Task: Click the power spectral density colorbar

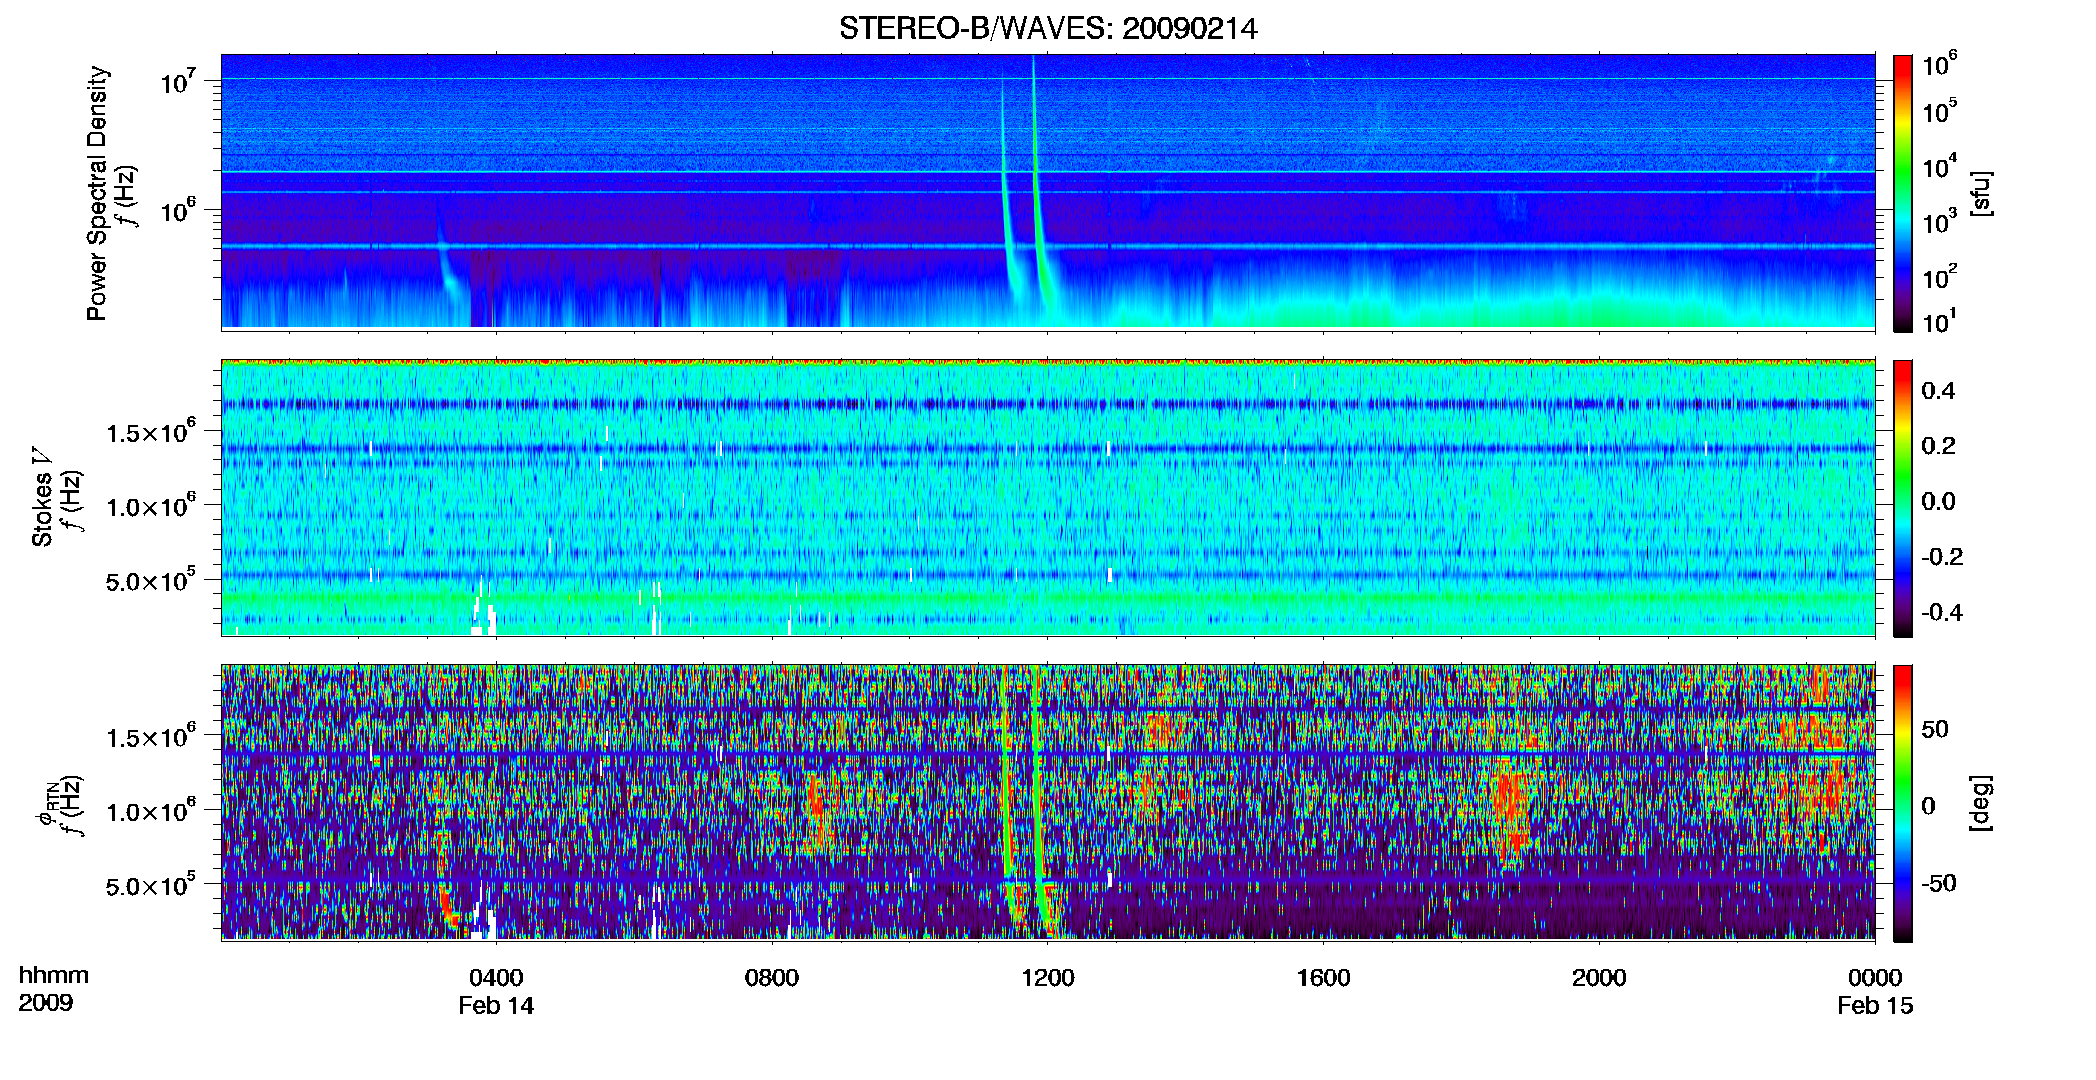Action: pos(1903,193)
